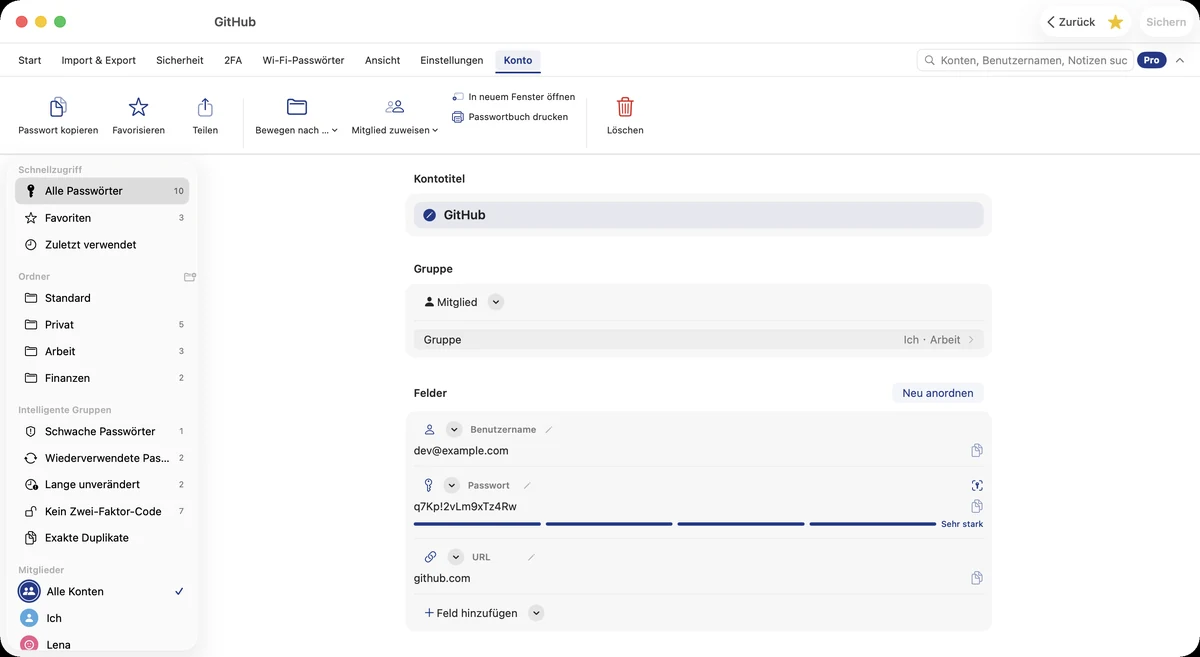Click the password strength bar
The width and height of the screenshot is (1200, 657).
675,524
